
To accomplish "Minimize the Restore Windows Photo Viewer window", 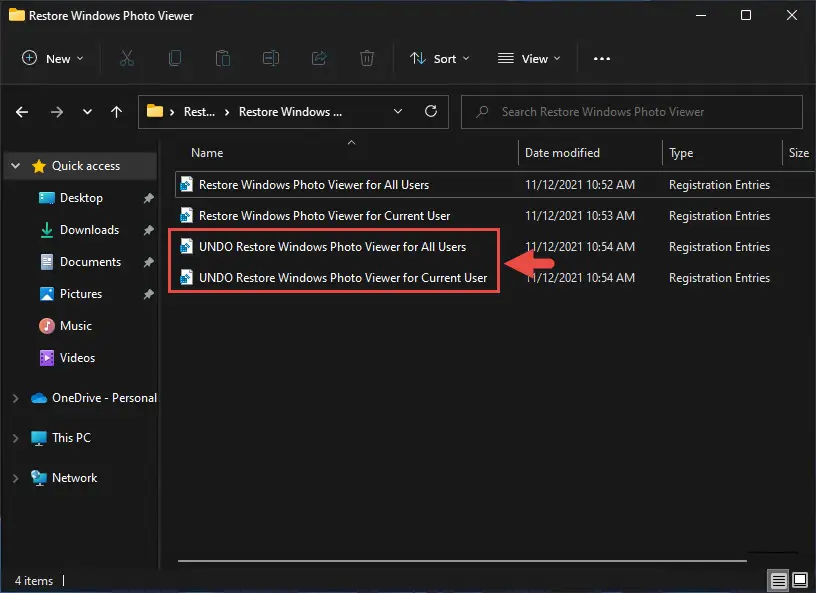I will point(701,15).
